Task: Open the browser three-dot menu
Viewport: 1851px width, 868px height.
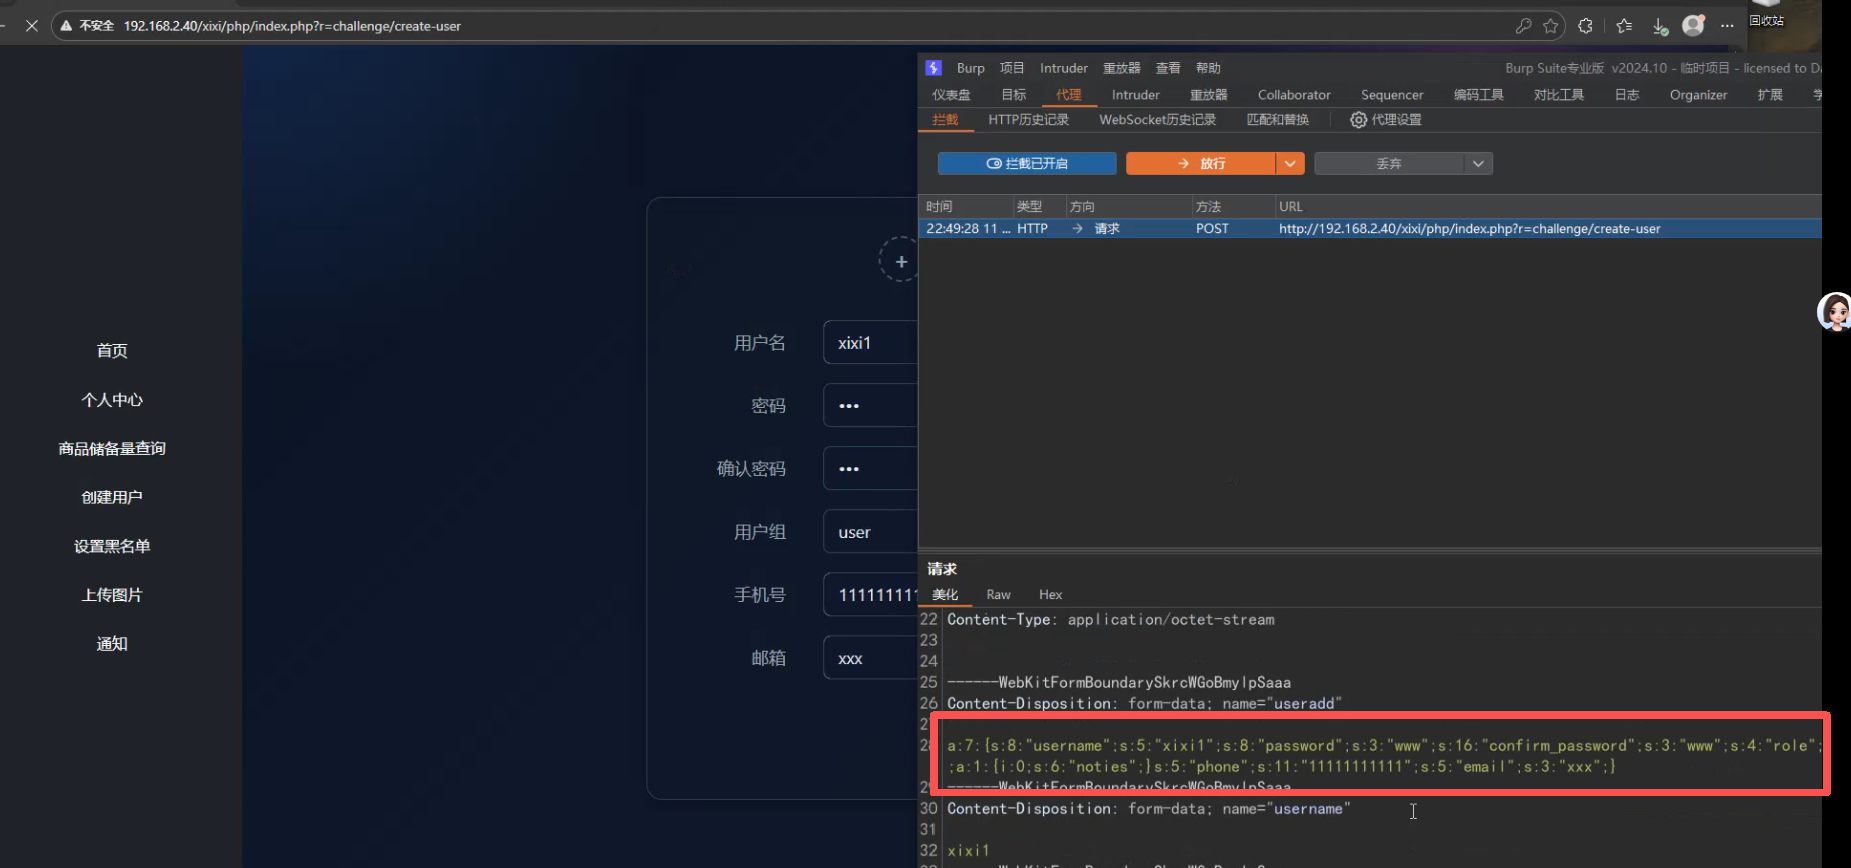Action: coord(1727,26)
